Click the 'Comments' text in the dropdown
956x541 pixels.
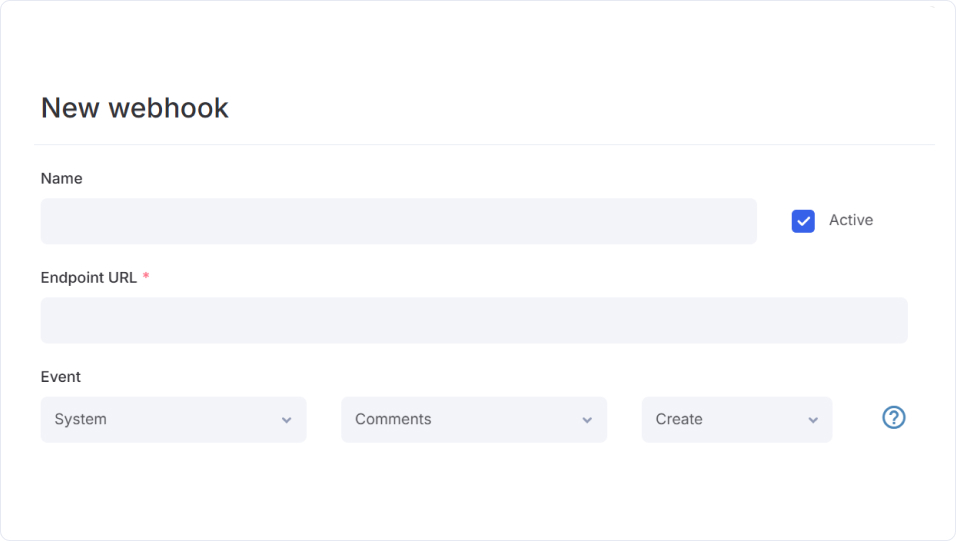(x=393, y=419)
